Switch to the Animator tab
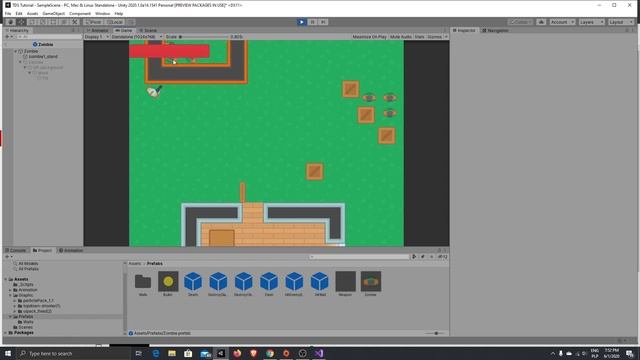Image resolution: width=640 pixels, height=360 pixels. point(97,31)
